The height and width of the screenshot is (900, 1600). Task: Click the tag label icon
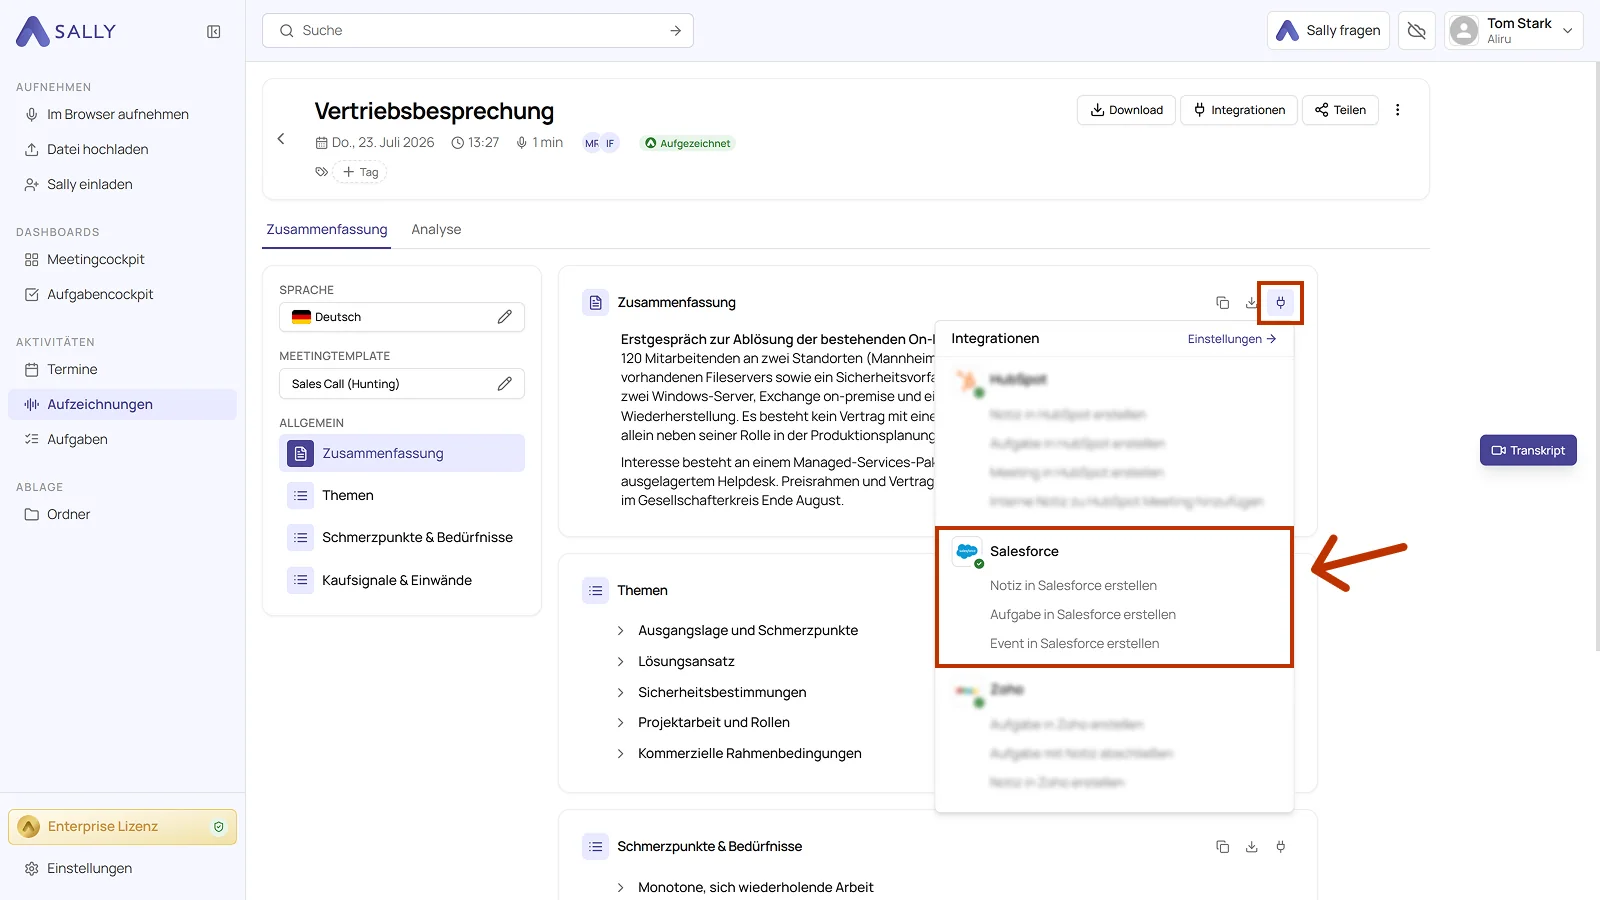(x=321, y=172)
